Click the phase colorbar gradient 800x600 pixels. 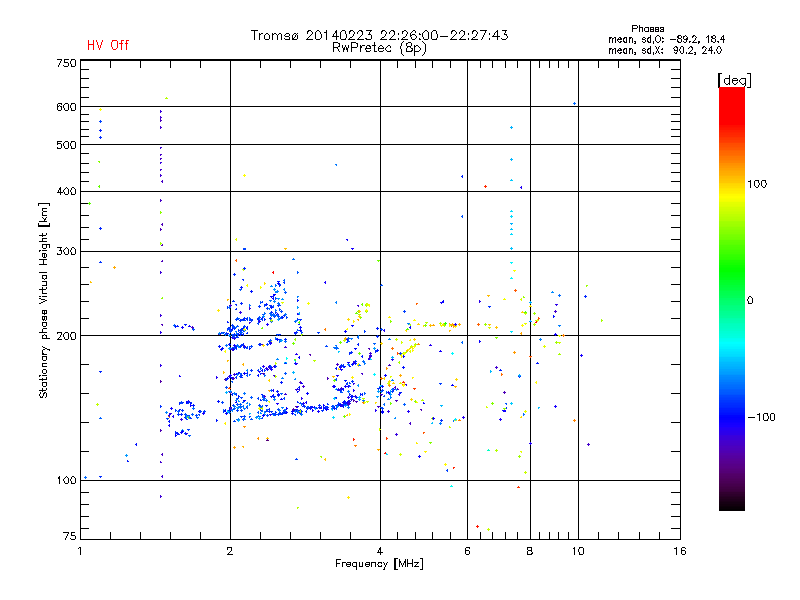tap(732, 299)
